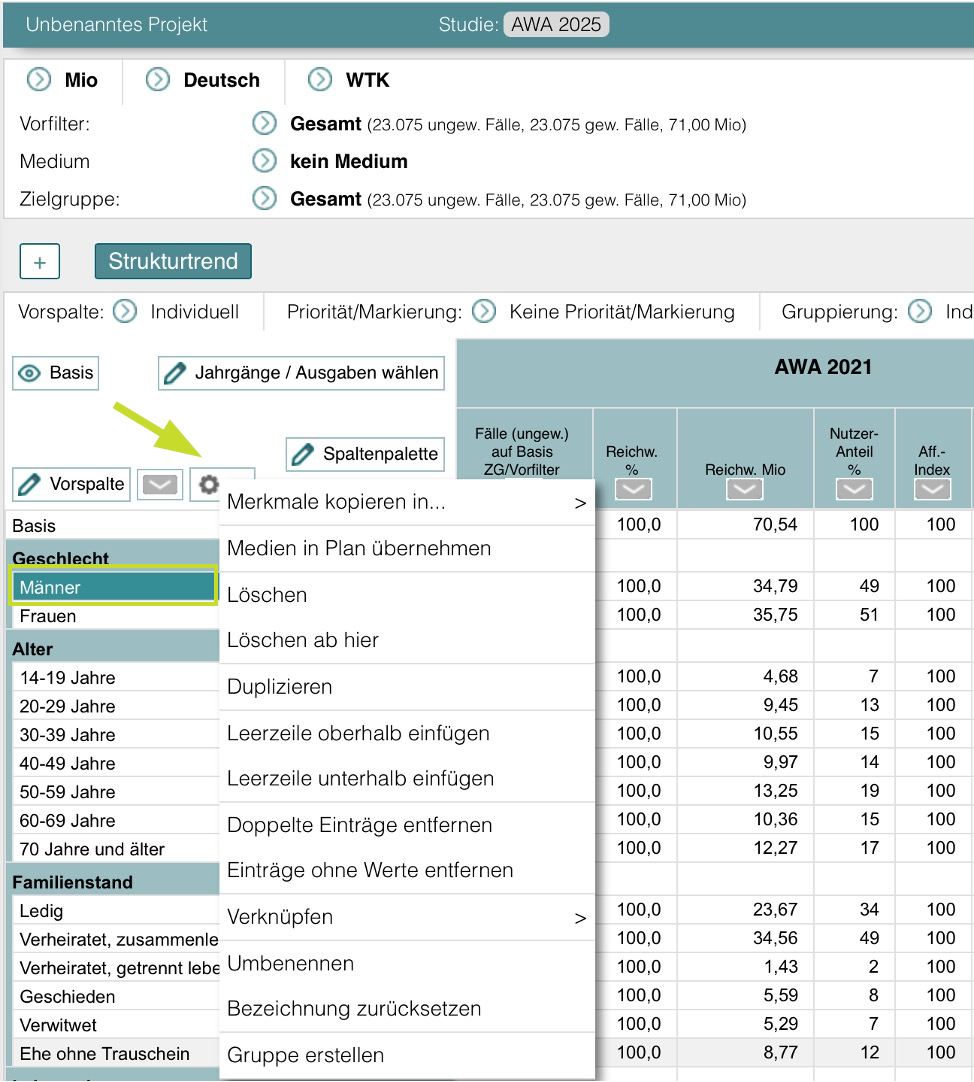Expand the Nutzer-Anteil % column dropdown
Image resolution: width=974 pixels, height=1082 pixels.
[x=853, y=488]
